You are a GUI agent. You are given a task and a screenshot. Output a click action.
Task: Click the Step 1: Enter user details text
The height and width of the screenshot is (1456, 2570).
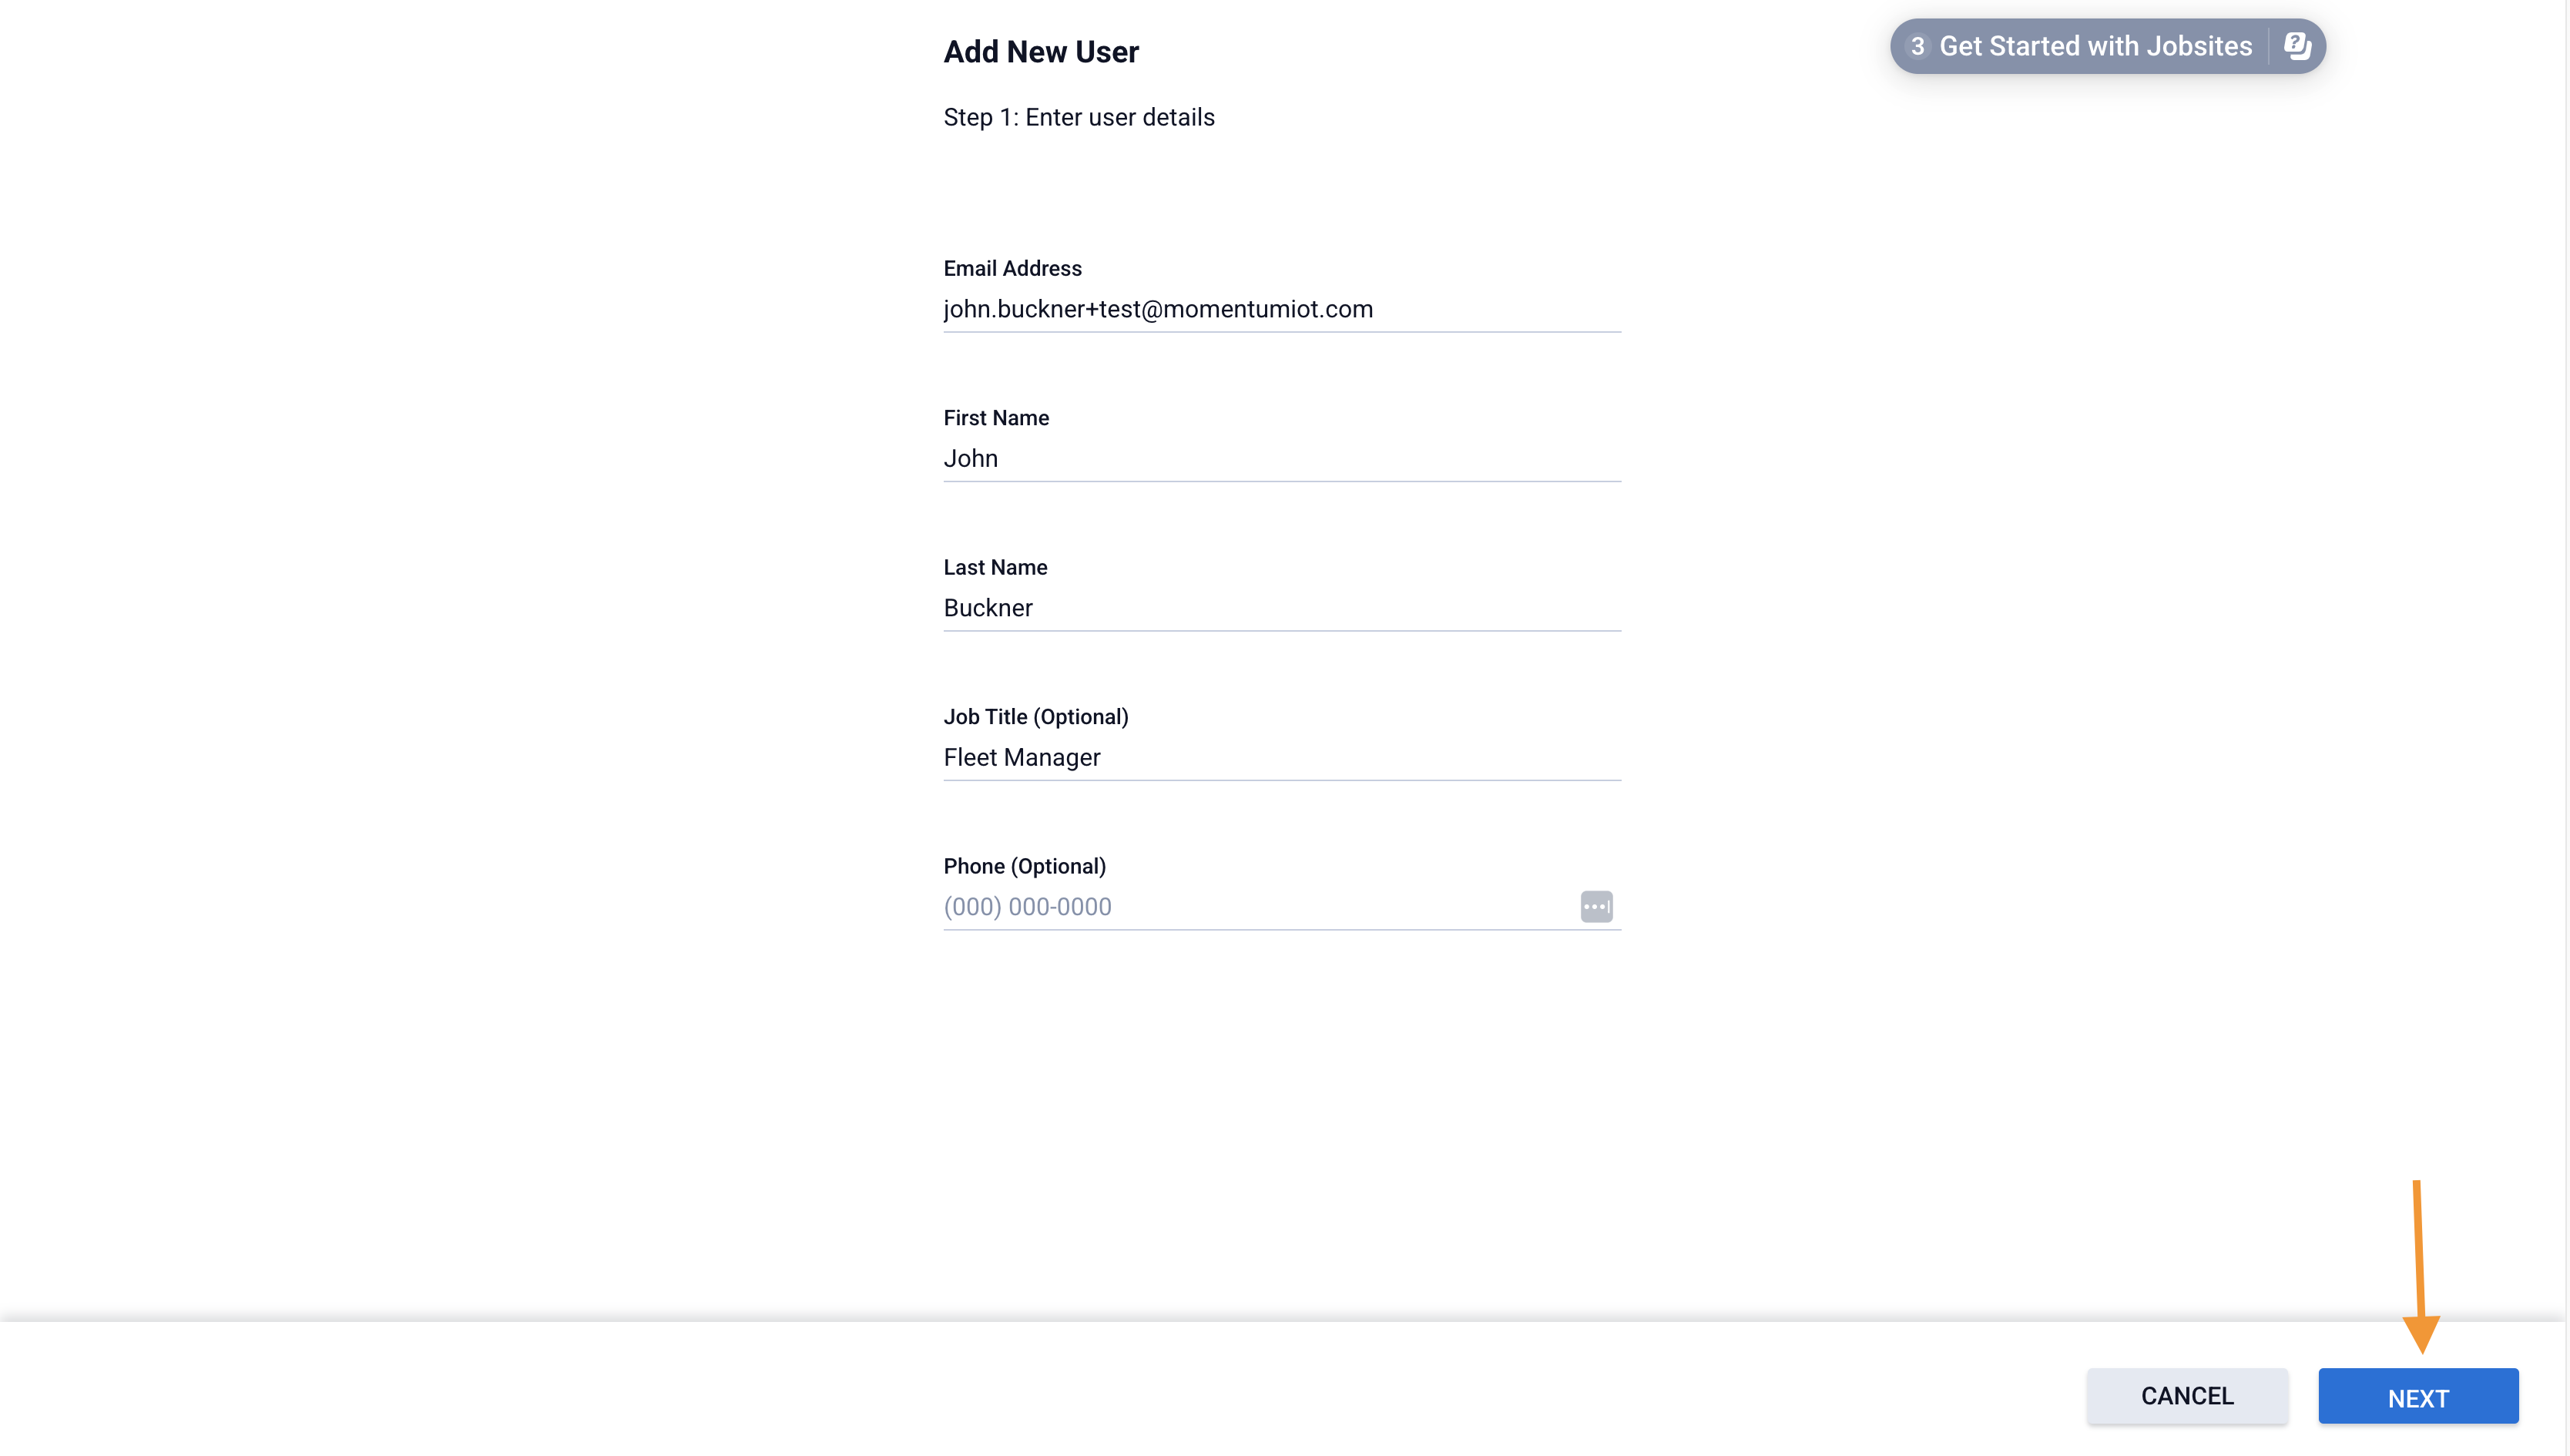coord(1078,117)
